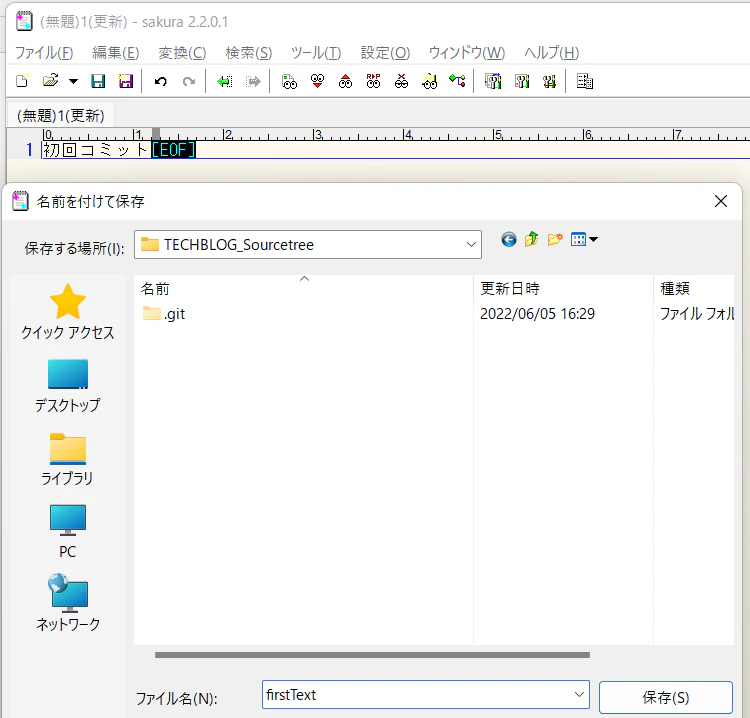Screen dimensions: 750x718
Task: Click the Redo arrow icon
Action: coord(189,81)
